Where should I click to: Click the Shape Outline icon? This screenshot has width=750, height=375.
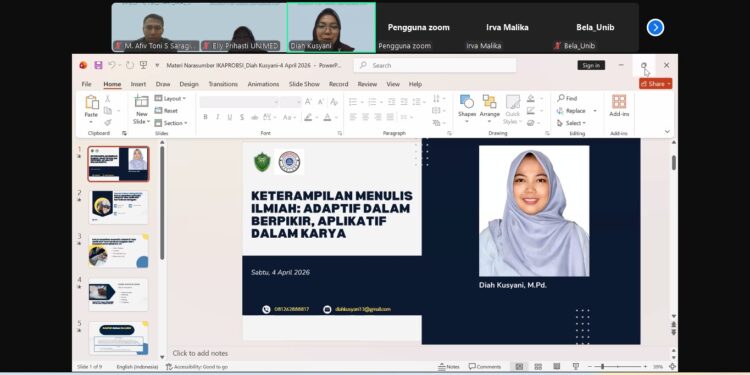(530, 110)
